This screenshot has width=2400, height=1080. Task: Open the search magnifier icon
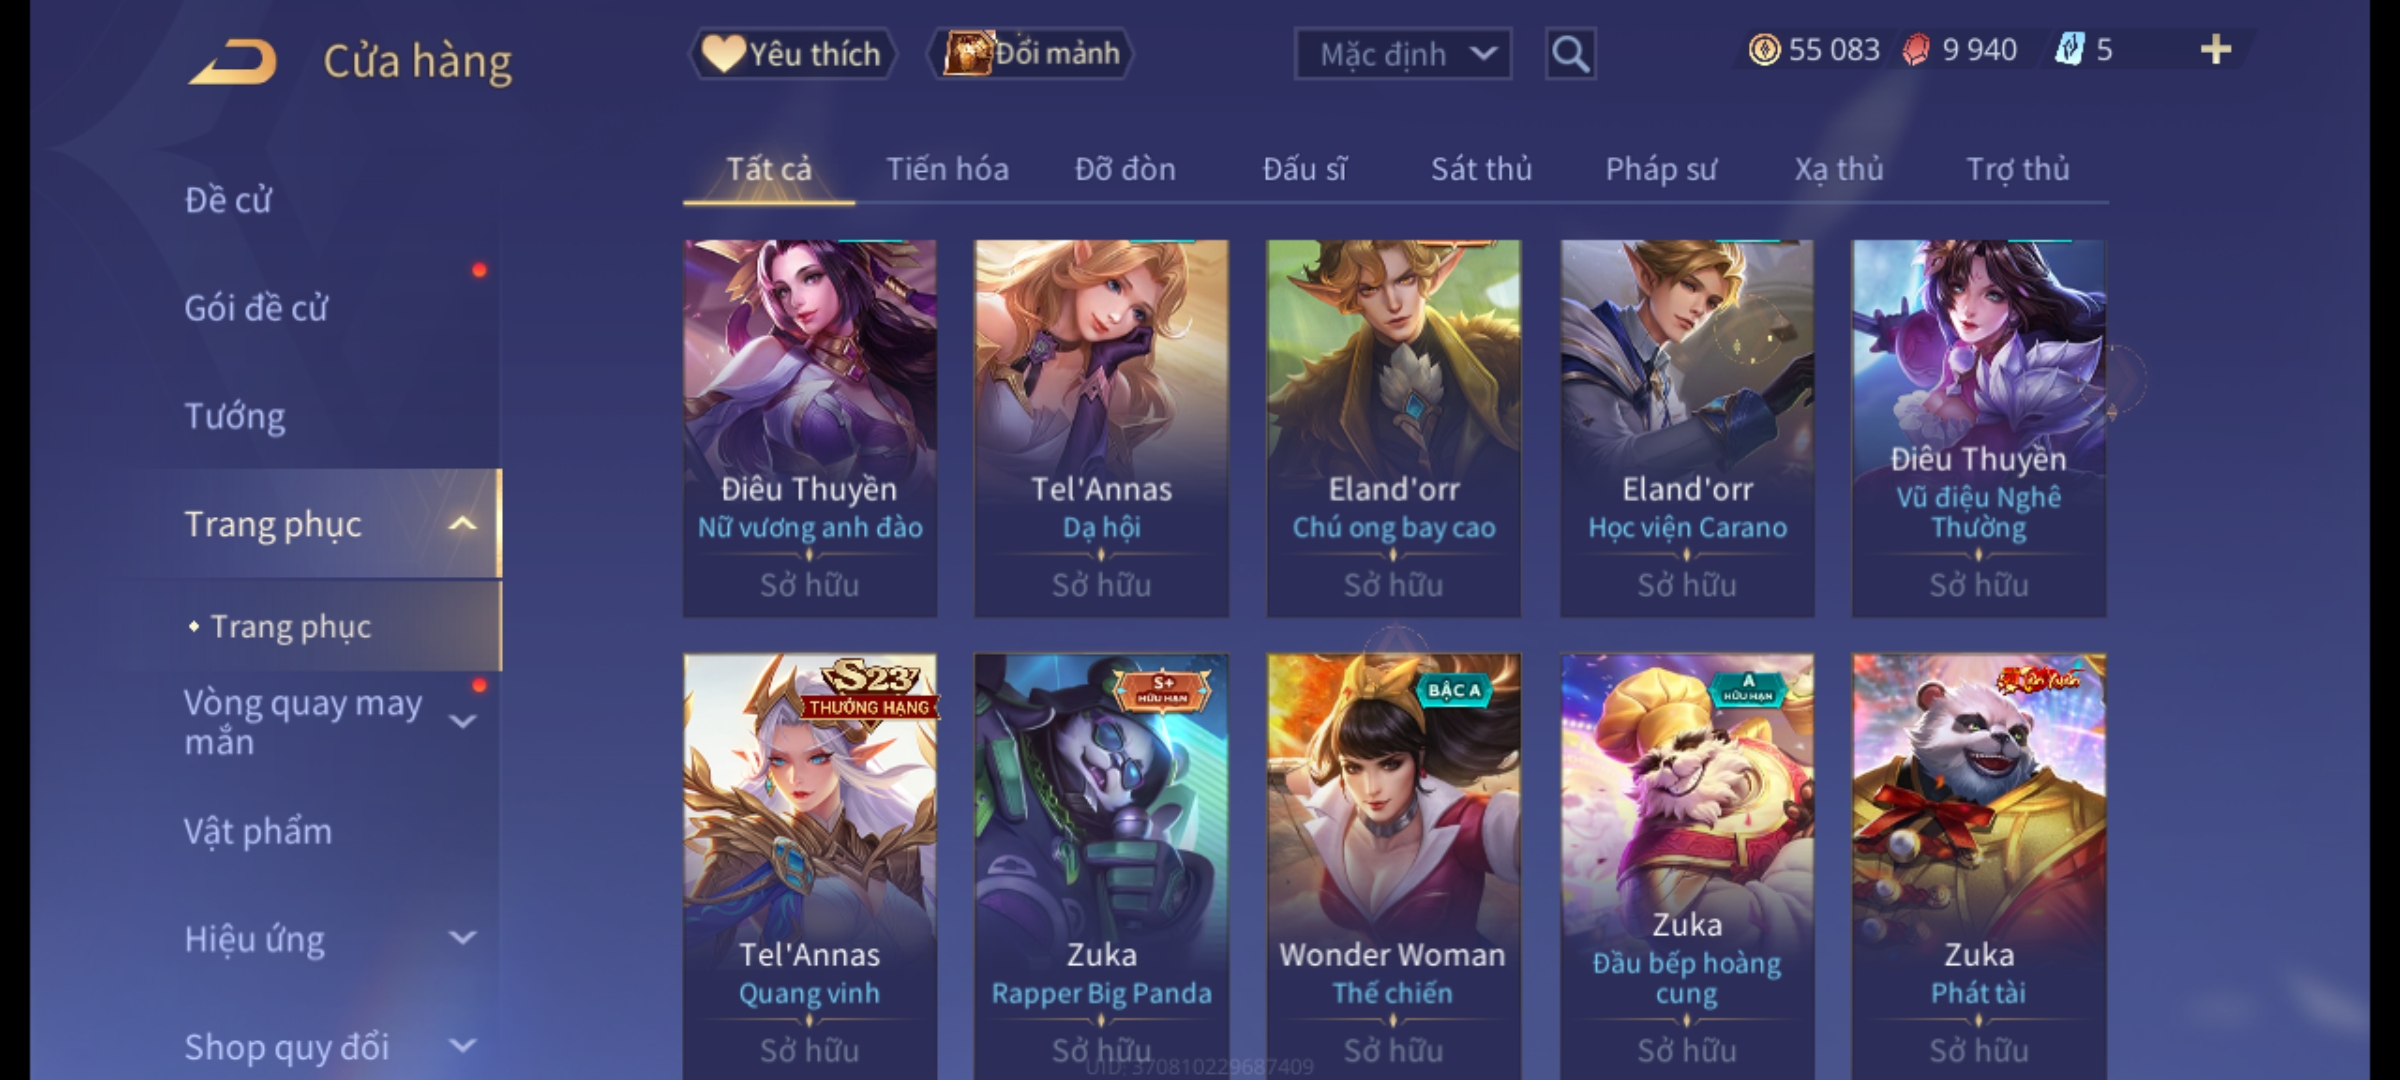1570,54
